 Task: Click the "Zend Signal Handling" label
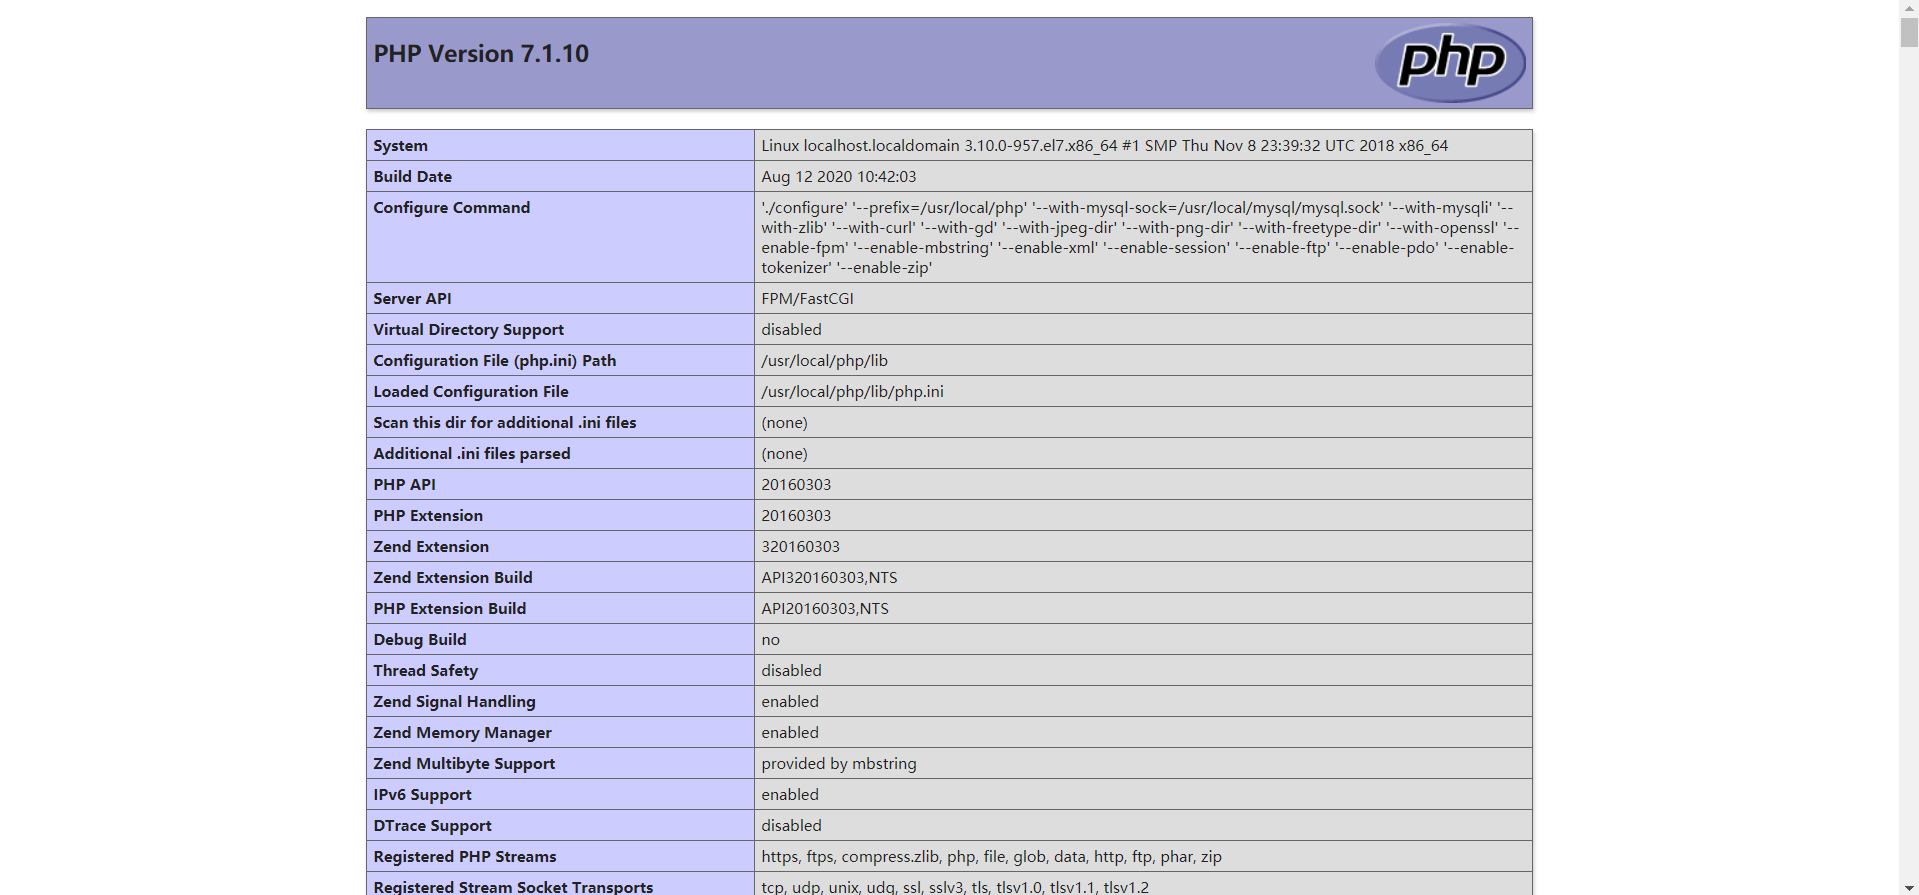[454, 702]
